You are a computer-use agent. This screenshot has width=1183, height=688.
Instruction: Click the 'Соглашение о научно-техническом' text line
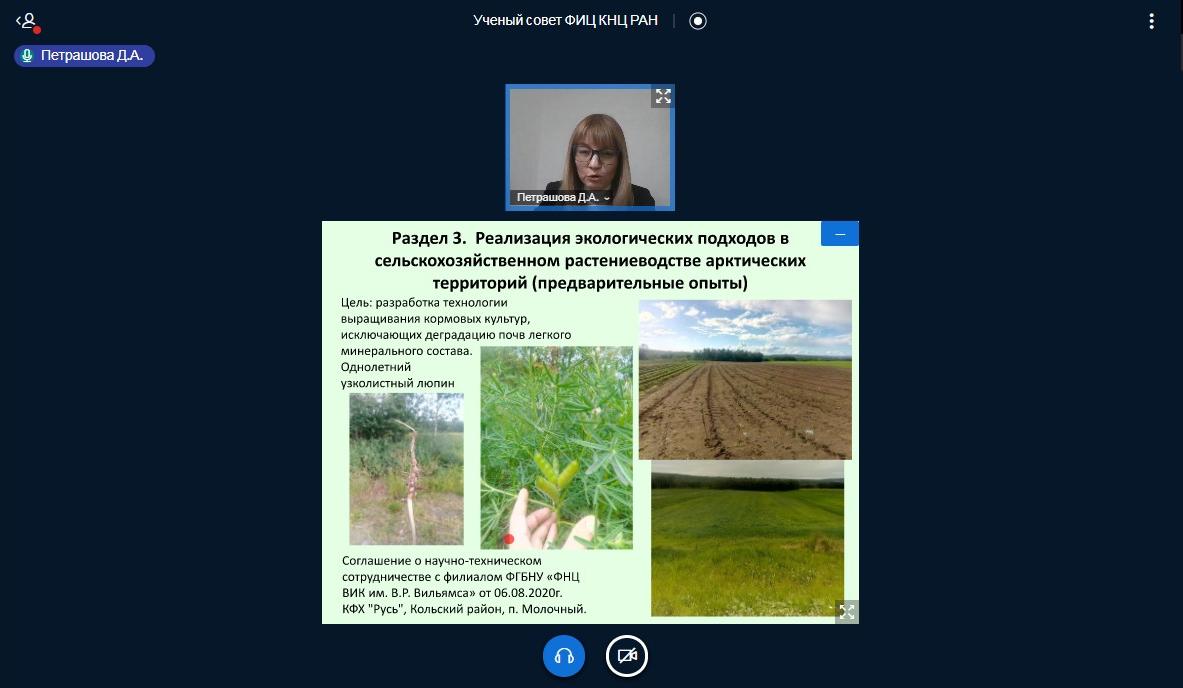click(x=441, y=561)
